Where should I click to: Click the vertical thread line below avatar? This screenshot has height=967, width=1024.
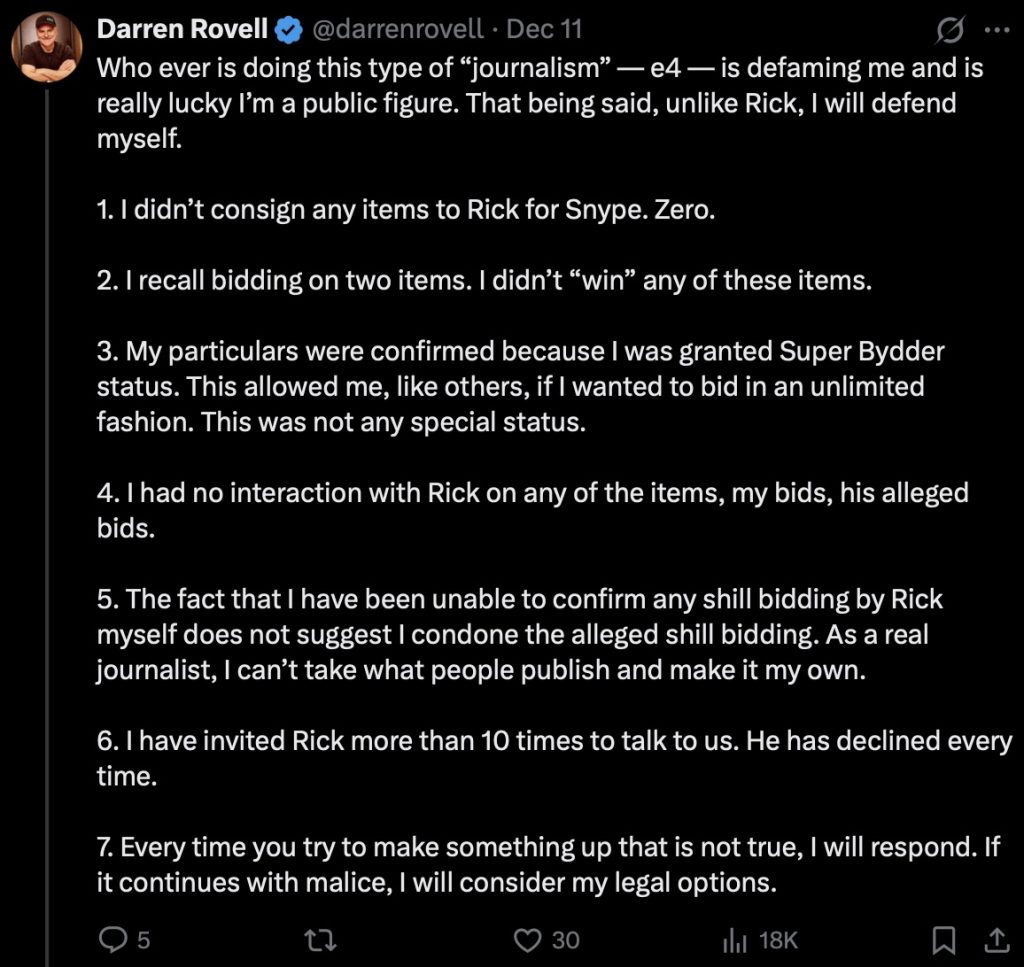[x=46, y=500]
